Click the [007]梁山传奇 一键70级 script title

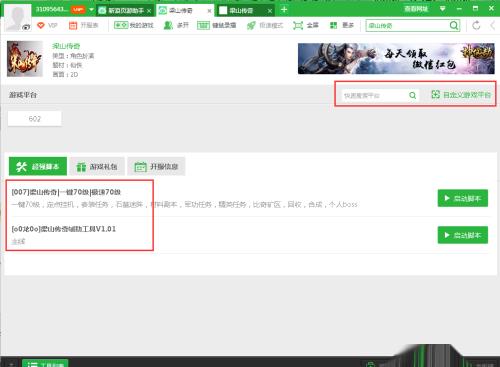pyautogui.click(x=66, y=192)
